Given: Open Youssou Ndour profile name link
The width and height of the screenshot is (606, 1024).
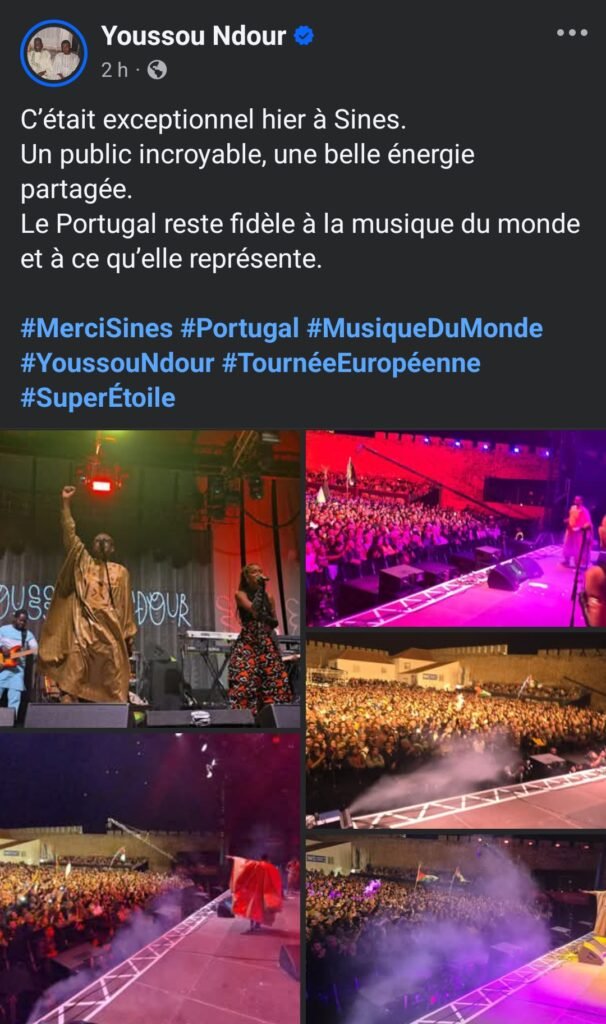Looking at the screenshot, I should pyautogui.click(x=194, y=35).
